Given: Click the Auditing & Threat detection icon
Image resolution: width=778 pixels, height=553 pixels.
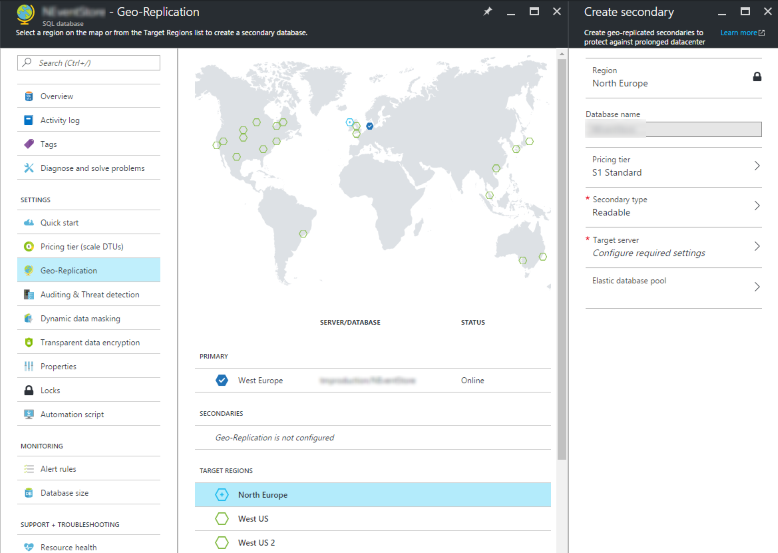Looking at the screenshot, I should (29, 295).
